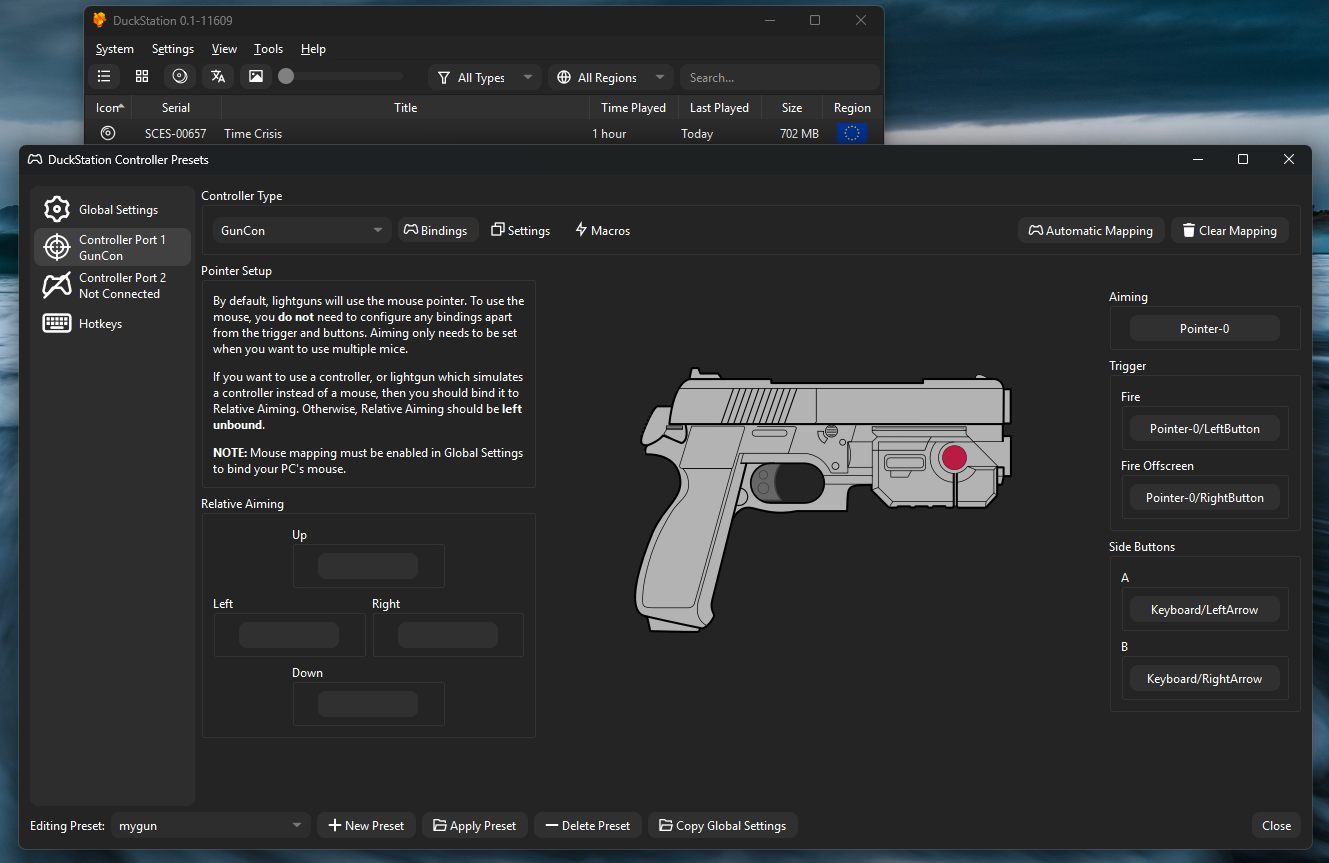Sort game list by Title column header

point(405,107)
